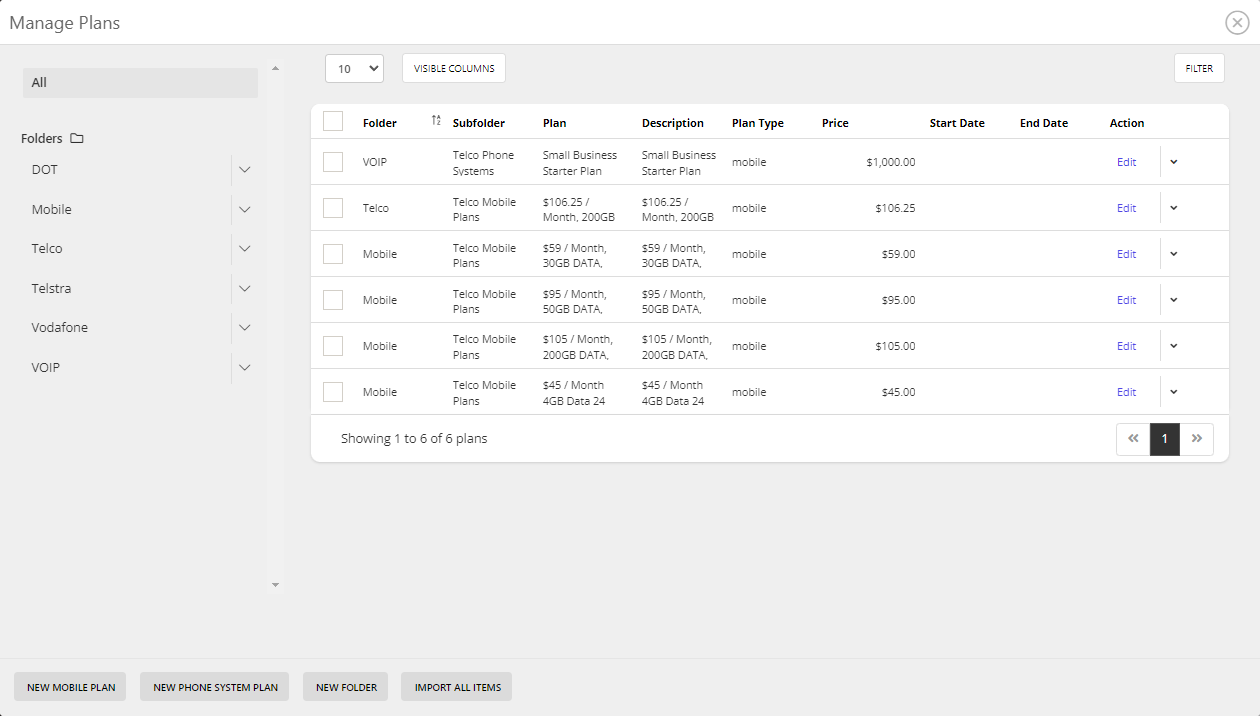
Task: Expand the Telstra folder chevron
Action: (245, 289)
